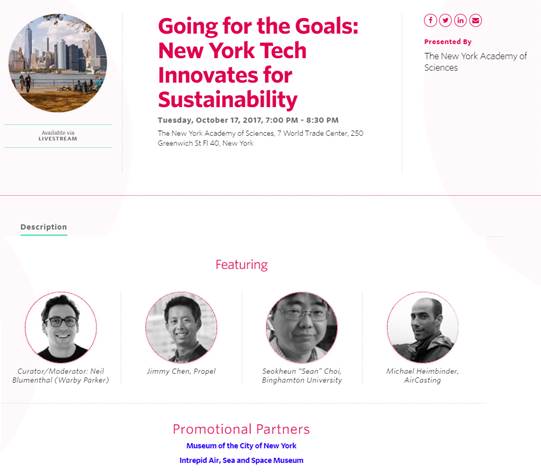Click the 7 World Trade Center venue address
The image size is (541, 476).
click(260, 138)
